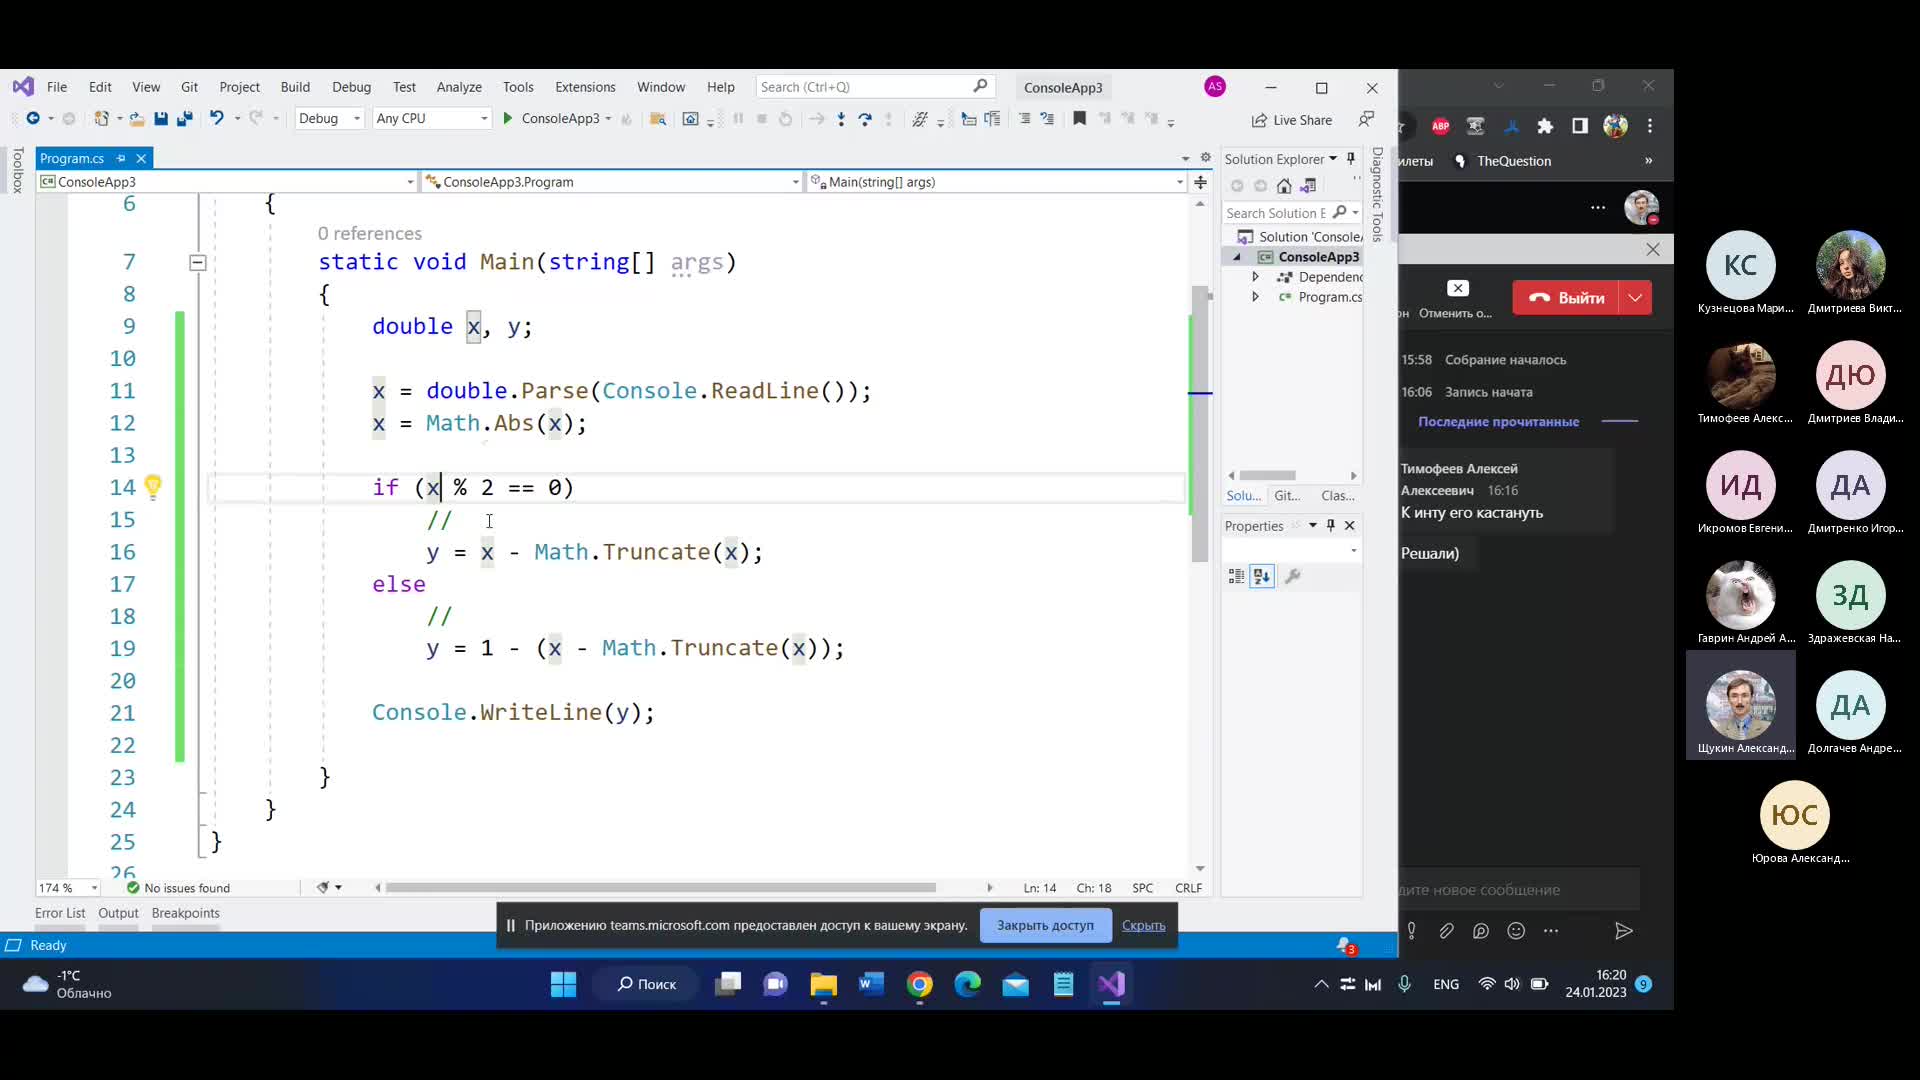Click the Undo arrow icon
The width and height of the screenshot is (1920, 1080).
[x=216, y=118]
